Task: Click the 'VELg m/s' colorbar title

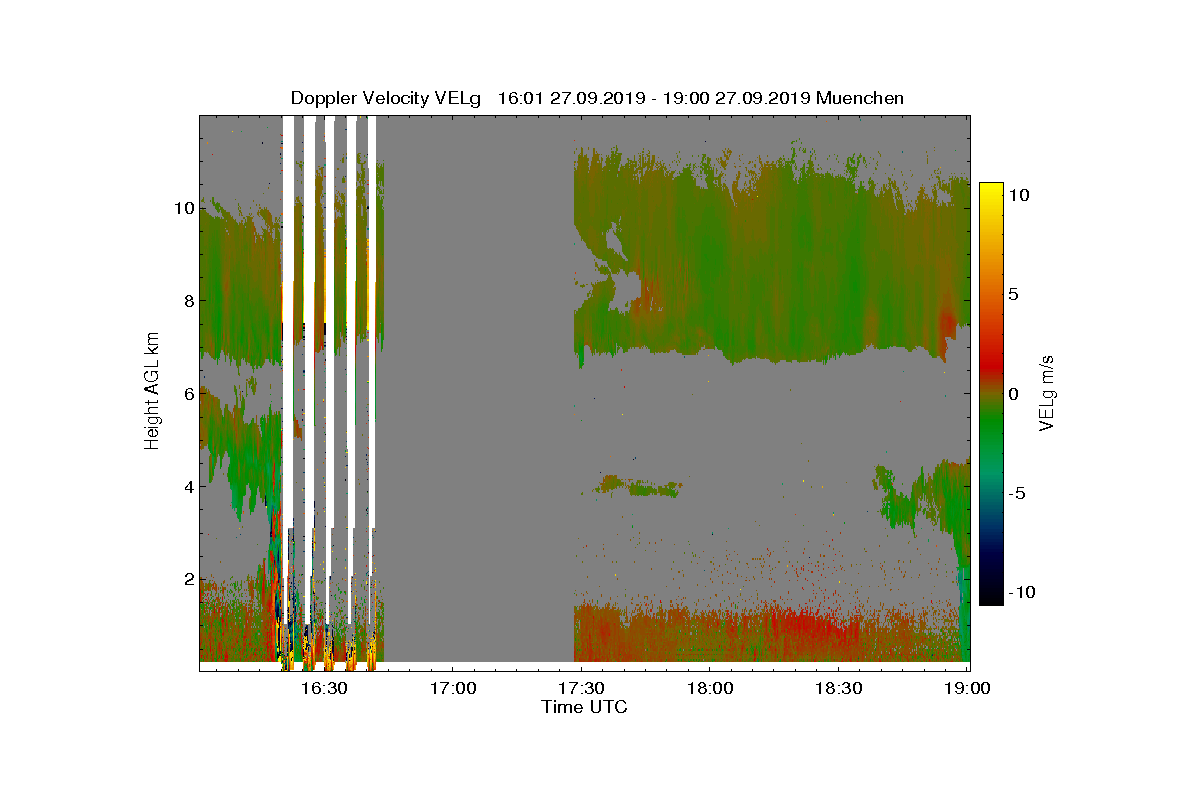Action: tap(1049, 394)
